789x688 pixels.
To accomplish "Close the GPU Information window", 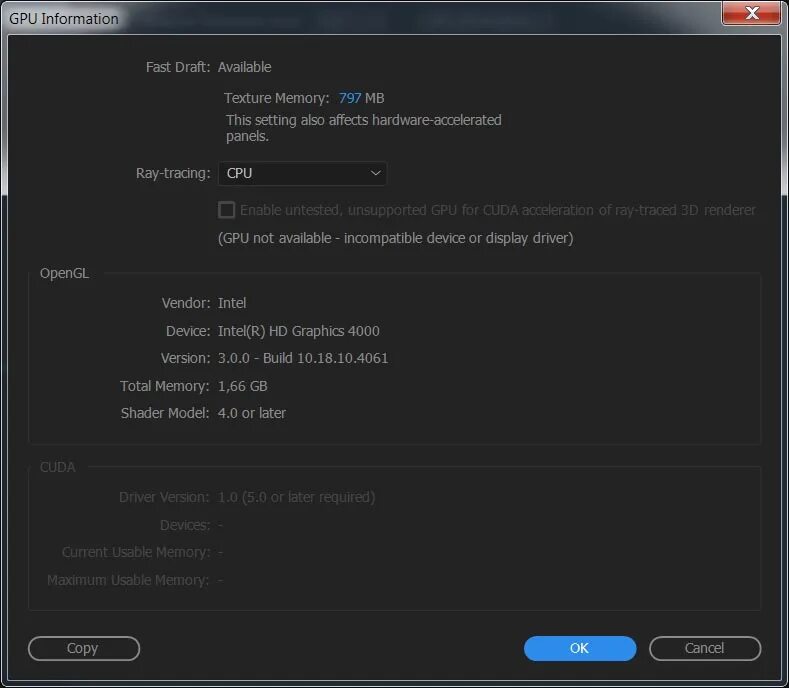I will pyautogui.click(x=752, y=13).
